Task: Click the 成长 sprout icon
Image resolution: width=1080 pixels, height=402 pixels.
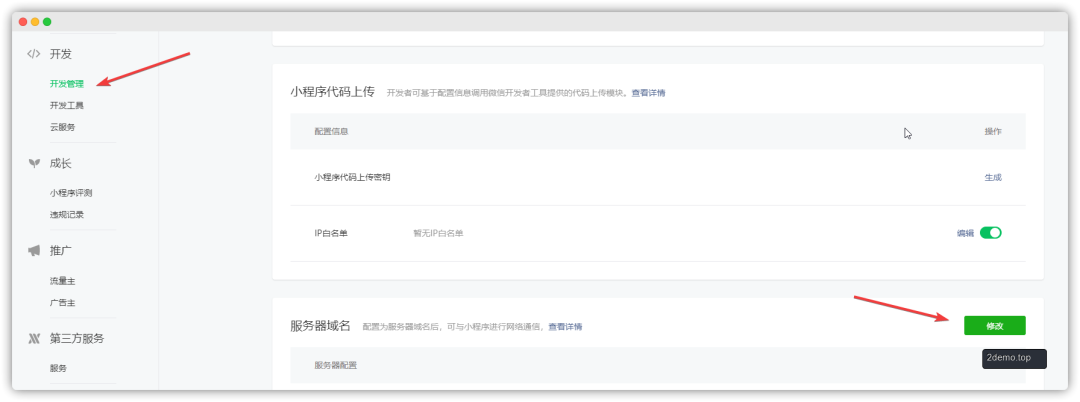Action: pyautogui.click(x=33, y=163)
